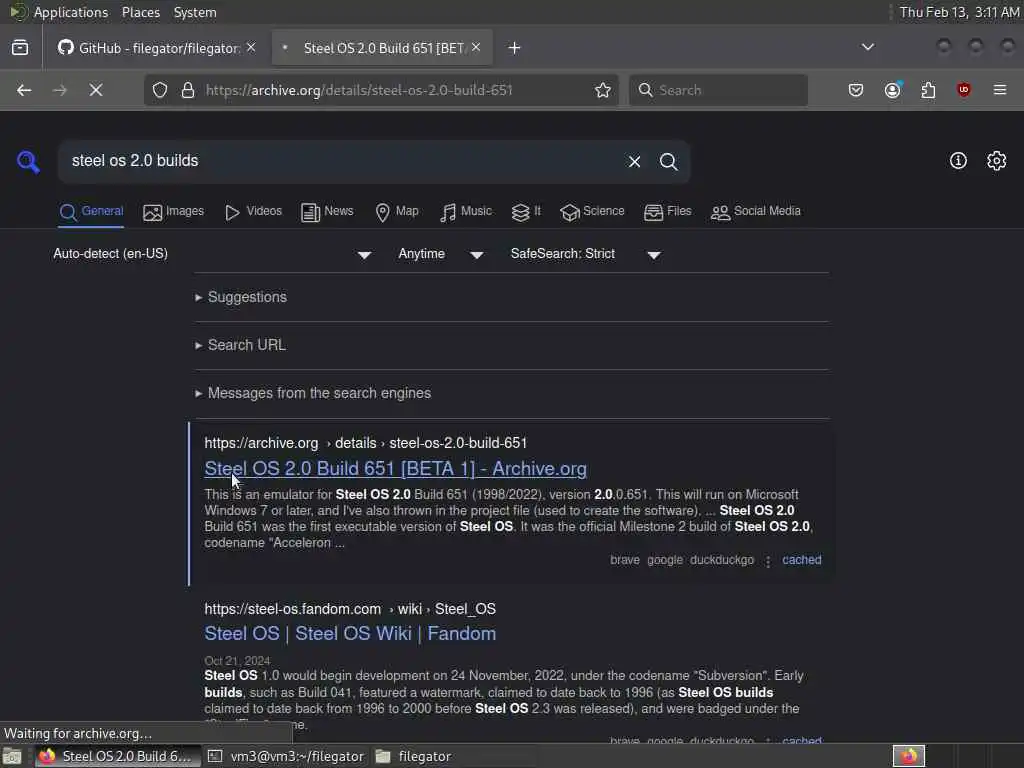This screenshot has height=768, width=1024.
Task: Open the Applications menu
Action: 71,12
